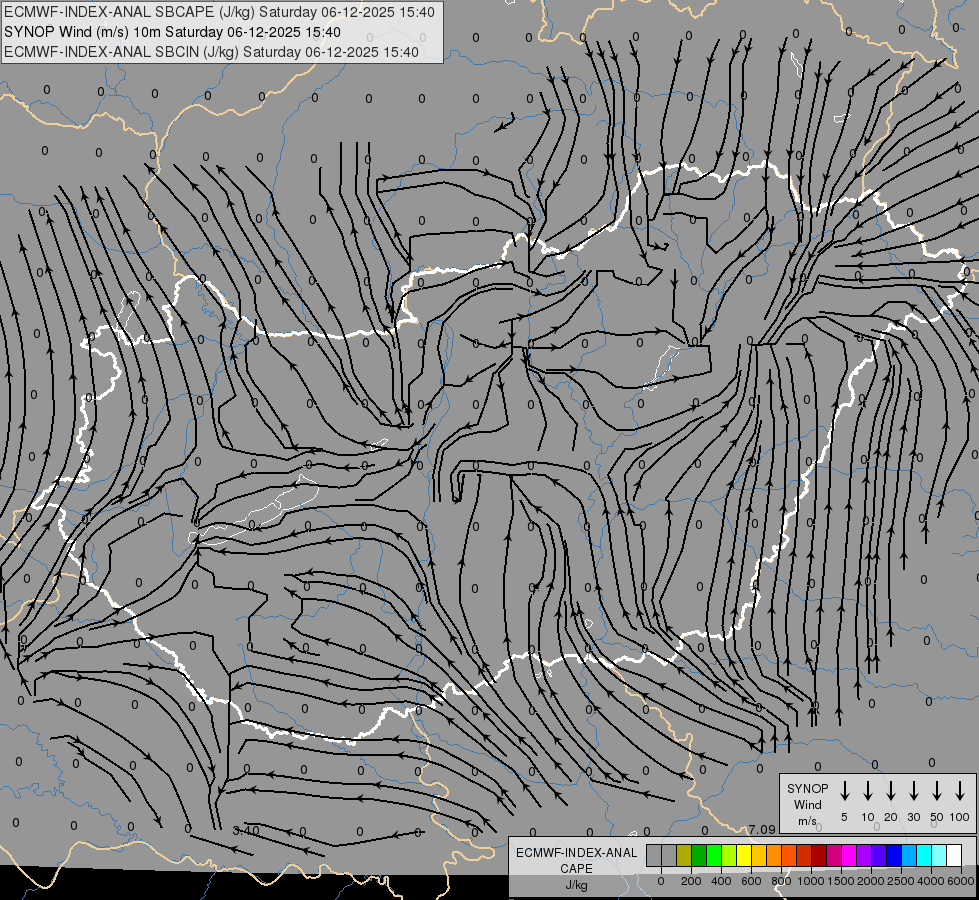Click the 10 m/s wind arrow in legend
The height and width of the screenshot is (900, 979).
click(867, 791)
